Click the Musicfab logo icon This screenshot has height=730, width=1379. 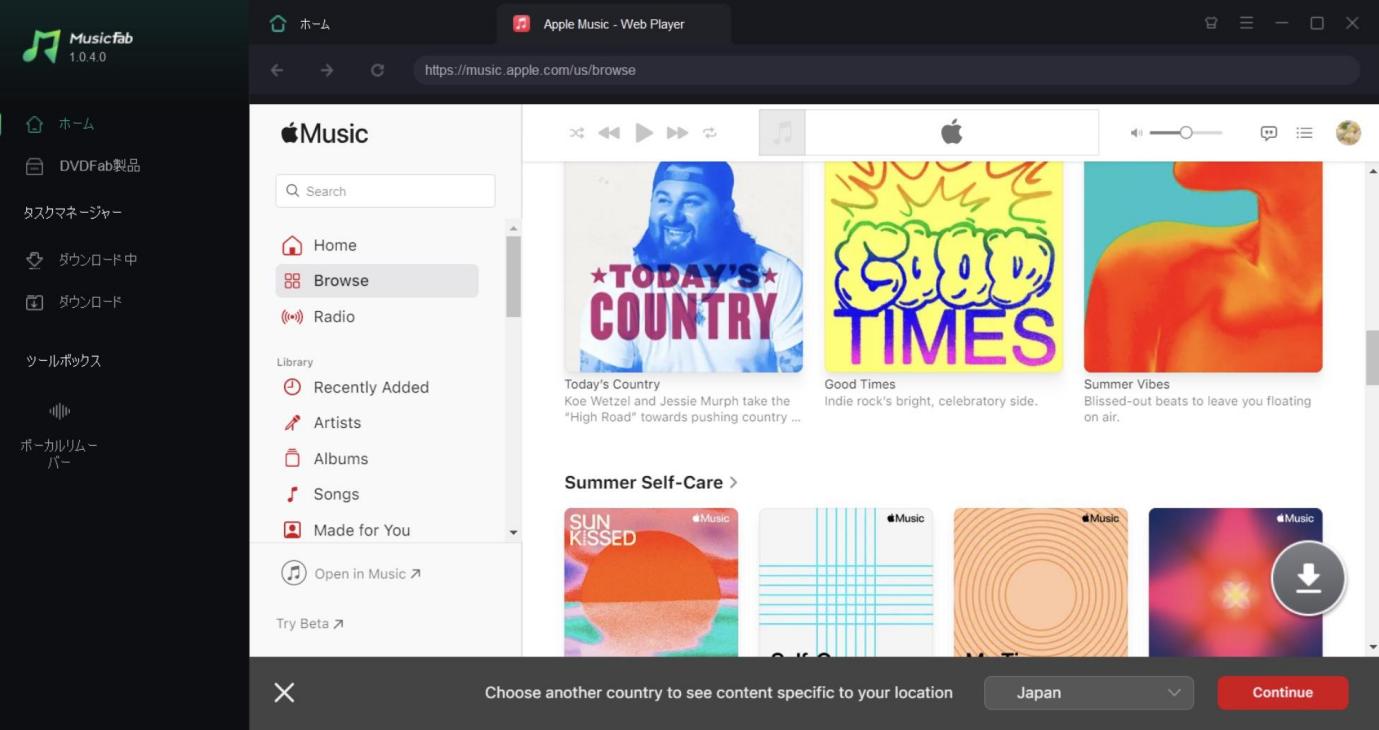[41, 46]
